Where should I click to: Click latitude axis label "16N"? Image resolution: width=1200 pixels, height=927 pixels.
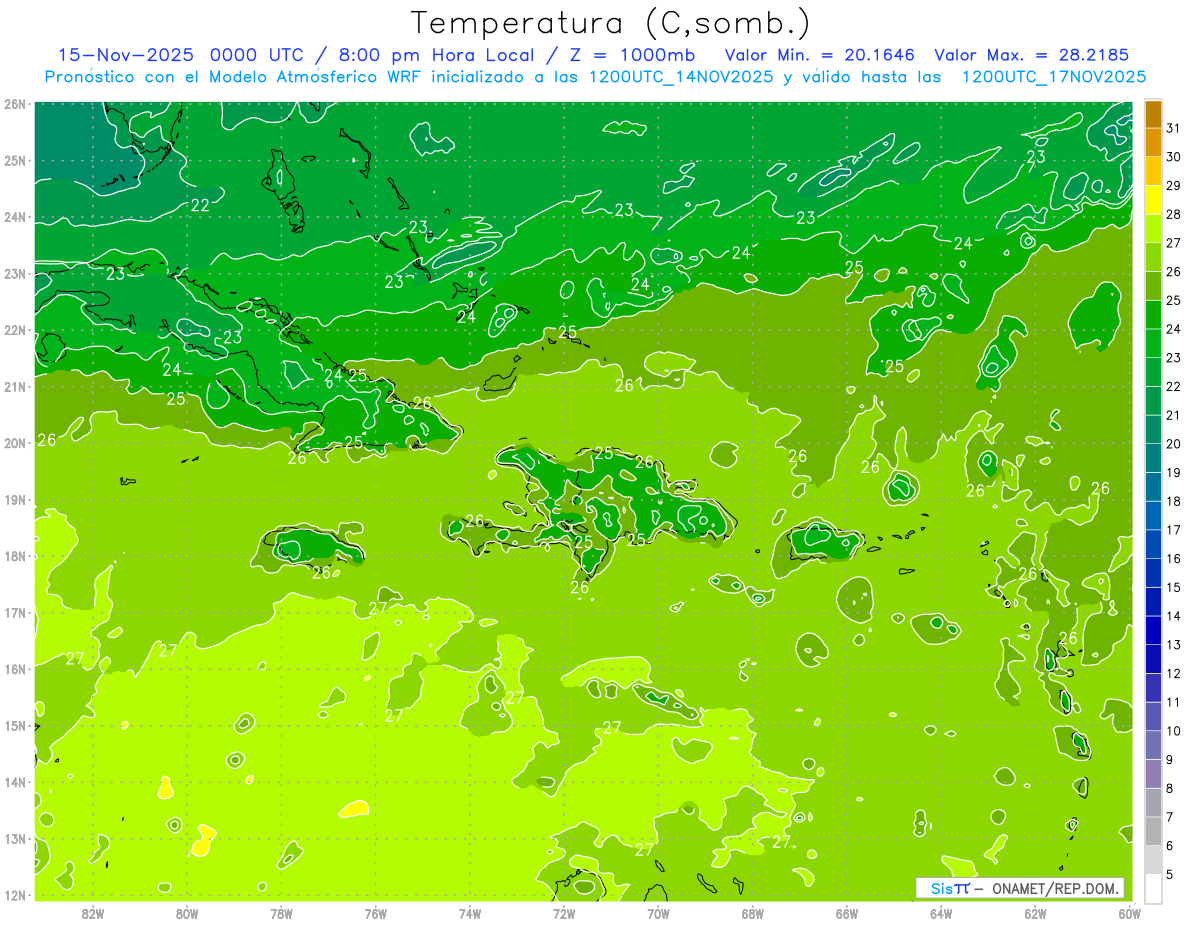(x=14, y=669)
